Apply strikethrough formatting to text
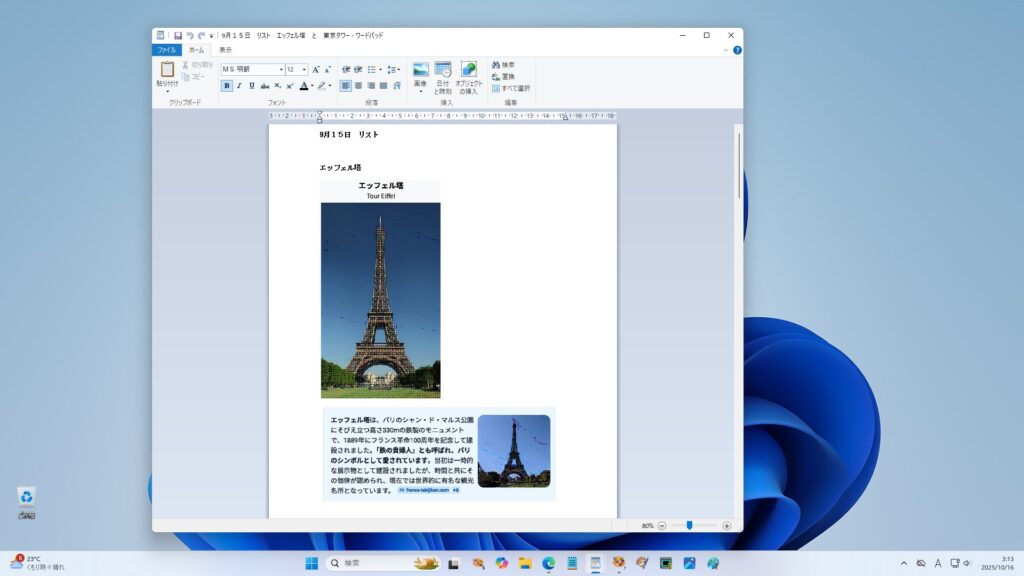1024x576 pixels. [x=264, y=86]
